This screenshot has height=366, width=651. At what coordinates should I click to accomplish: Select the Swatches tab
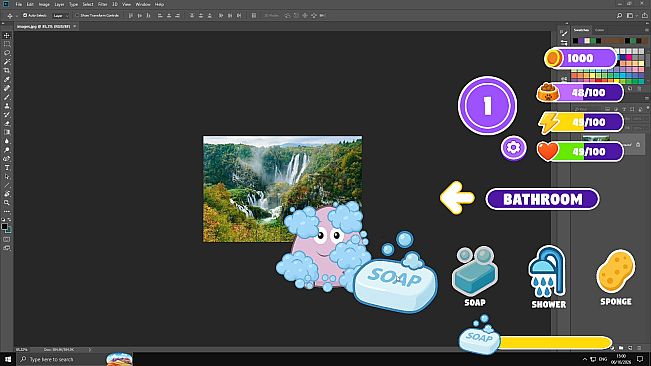[581, 30]
